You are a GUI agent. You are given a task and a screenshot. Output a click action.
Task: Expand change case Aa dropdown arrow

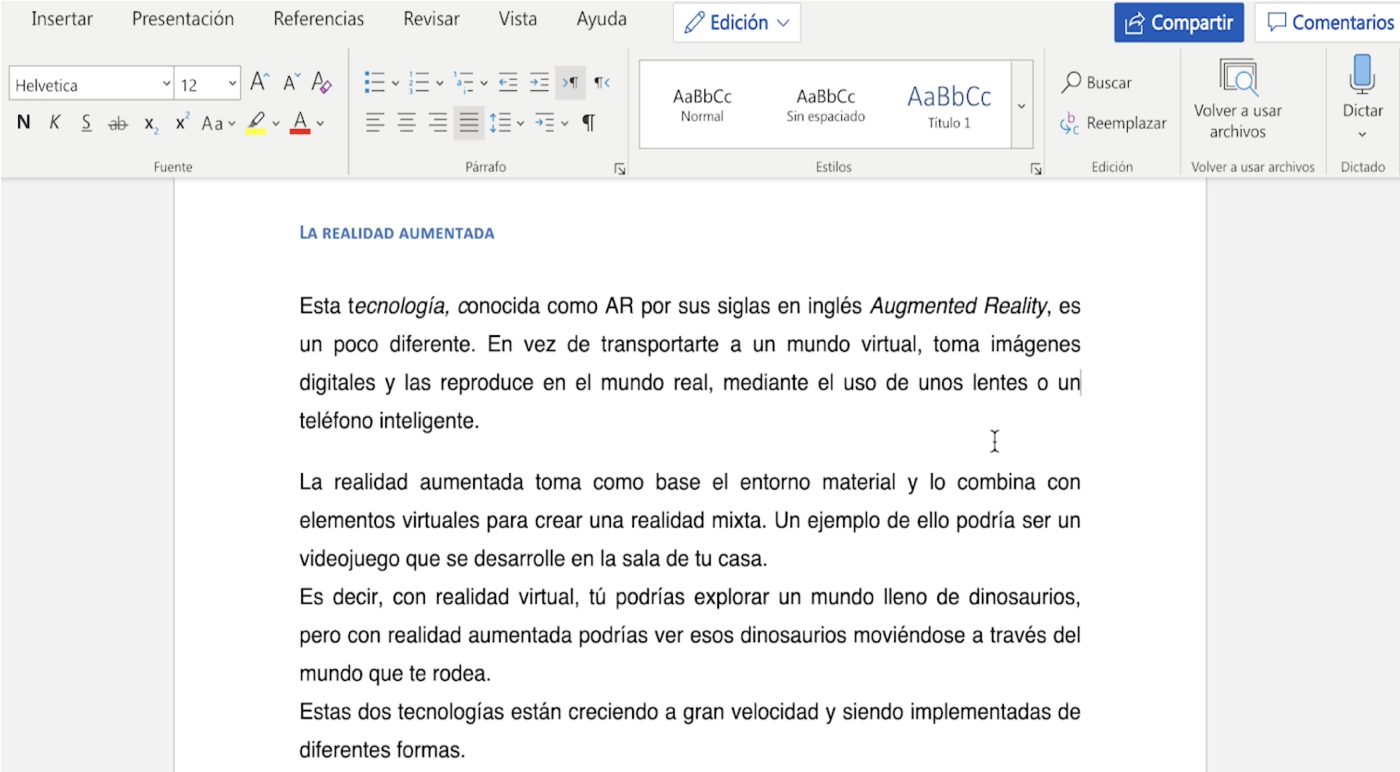(x=231, y=124)
